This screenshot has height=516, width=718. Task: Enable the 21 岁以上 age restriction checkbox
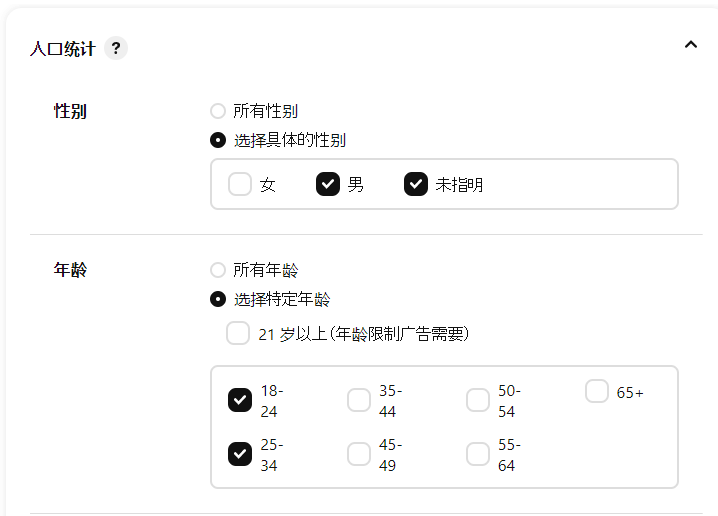pyautogui.click(x=238, y=333)
